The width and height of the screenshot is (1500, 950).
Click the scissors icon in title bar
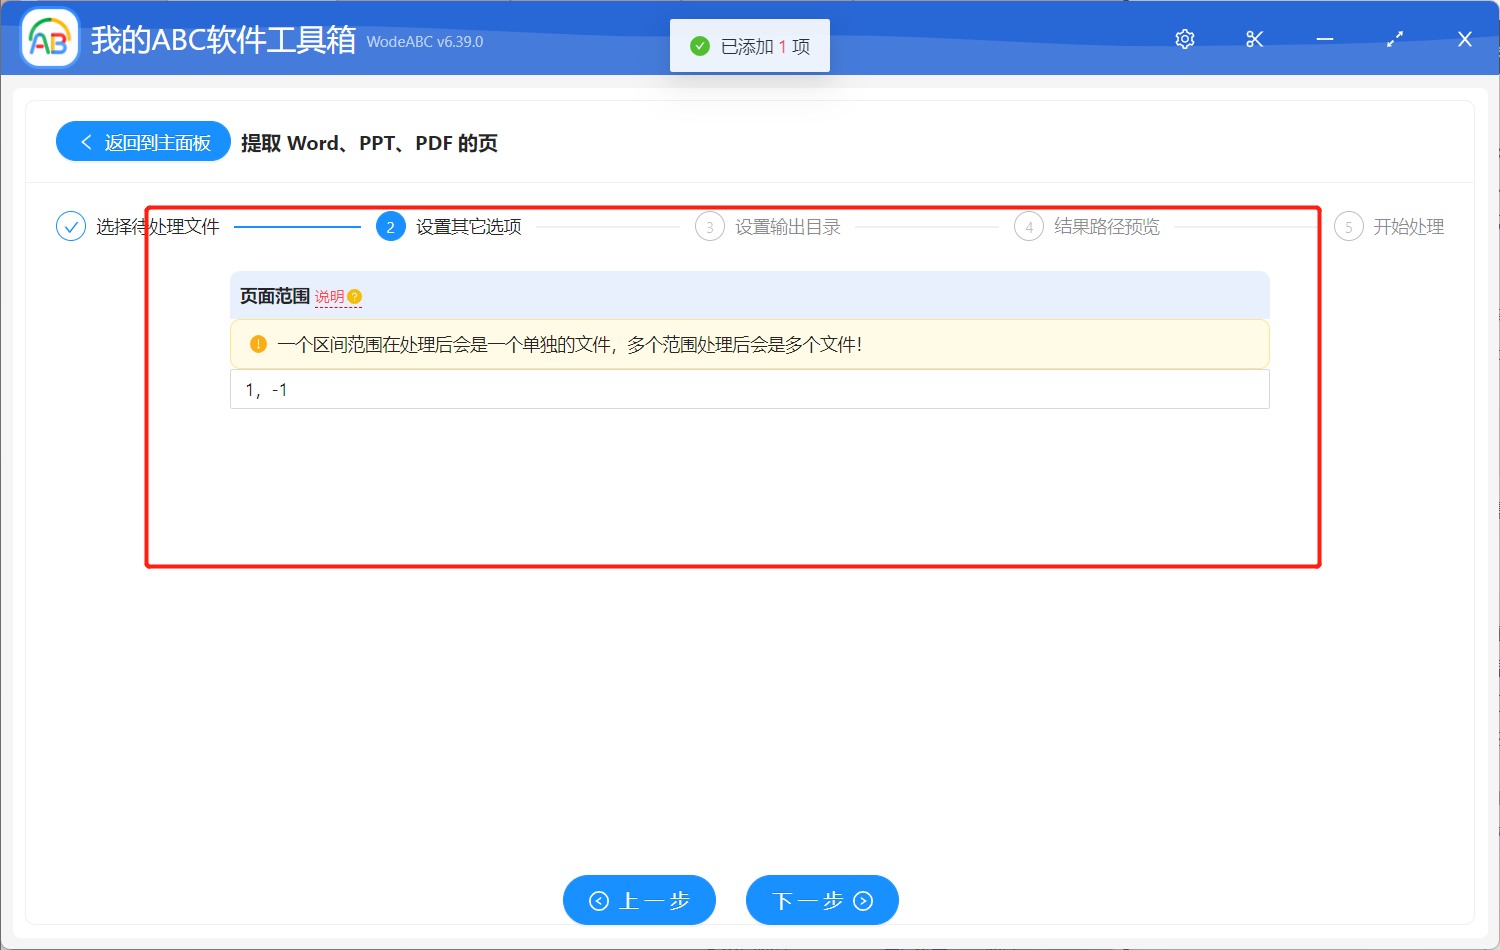click(1255, 39)
